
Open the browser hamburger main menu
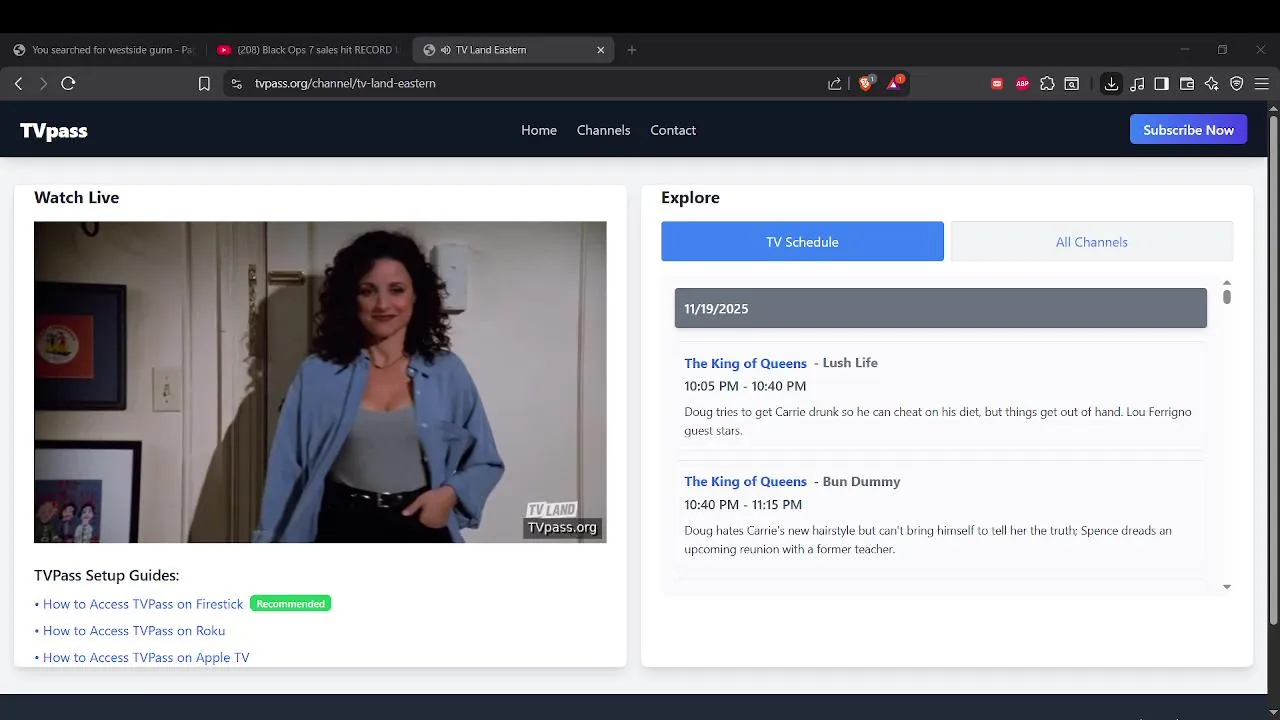[1262, 84]
